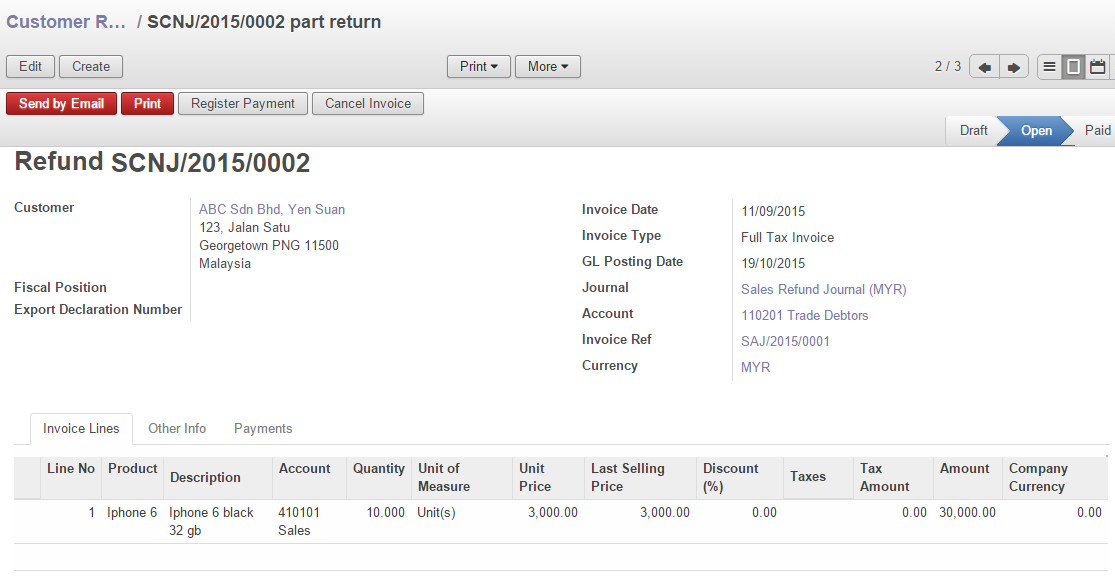The image size is (1115, 576).
Task: Cancel the invoice
Action: tap(367, 103)
